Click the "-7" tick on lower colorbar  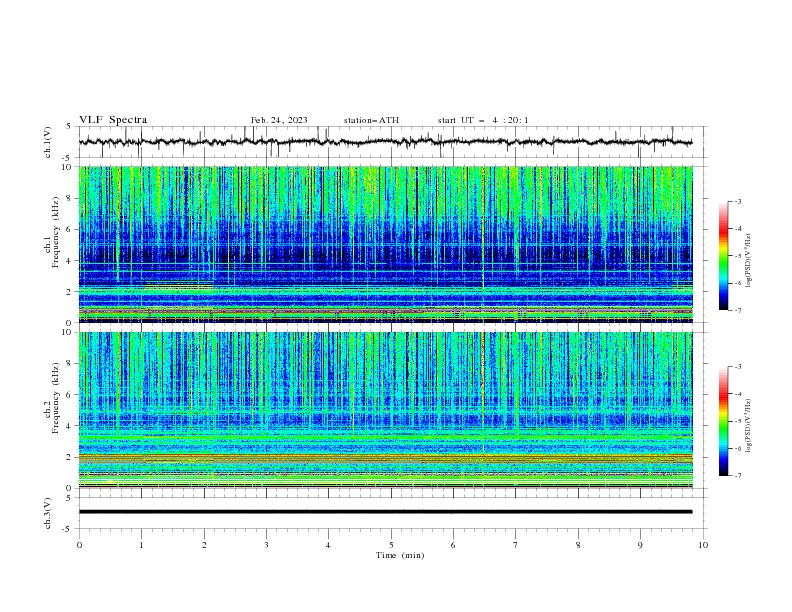click(x=737, y=476)
